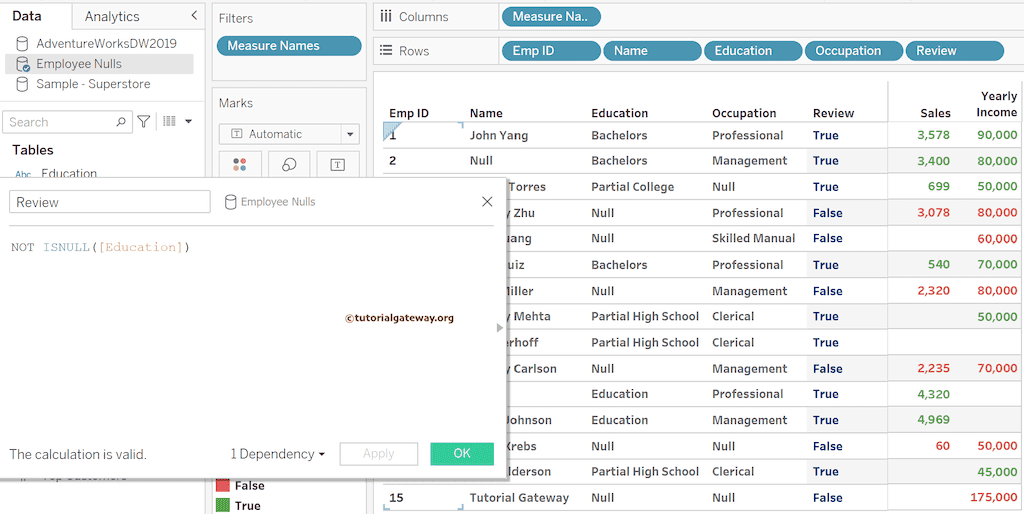Expand the function list arrow in calculation editor
Image resolution: width=1024 pixels, height=514 pixels.
point(500,328)
